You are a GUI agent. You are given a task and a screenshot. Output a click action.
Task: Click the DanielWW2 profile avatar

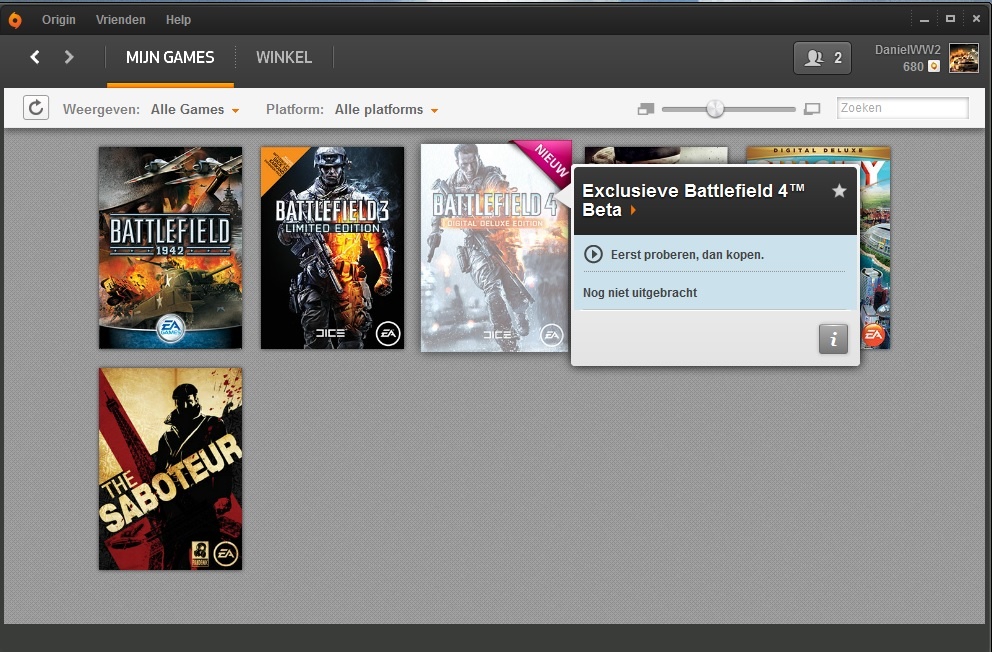pos(964,58)
